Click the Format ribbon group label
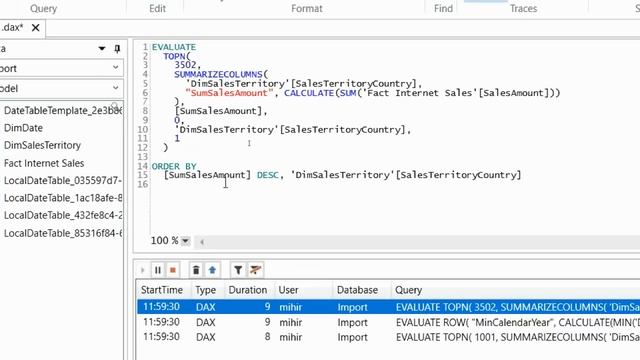 (307, 9)
